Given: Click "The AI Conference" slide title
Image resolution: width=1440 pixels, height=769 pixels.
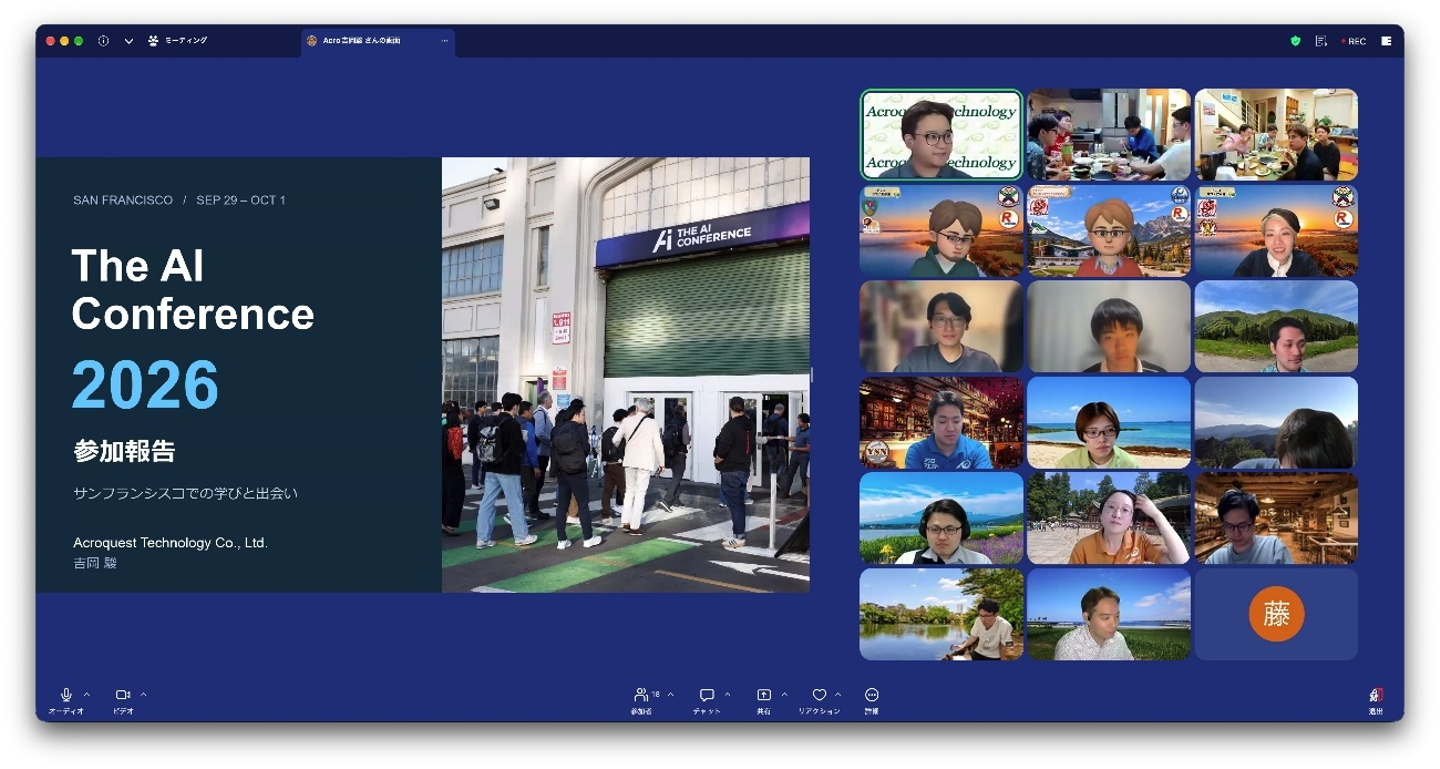Looking at the screenshot, I should pos(193,290).
